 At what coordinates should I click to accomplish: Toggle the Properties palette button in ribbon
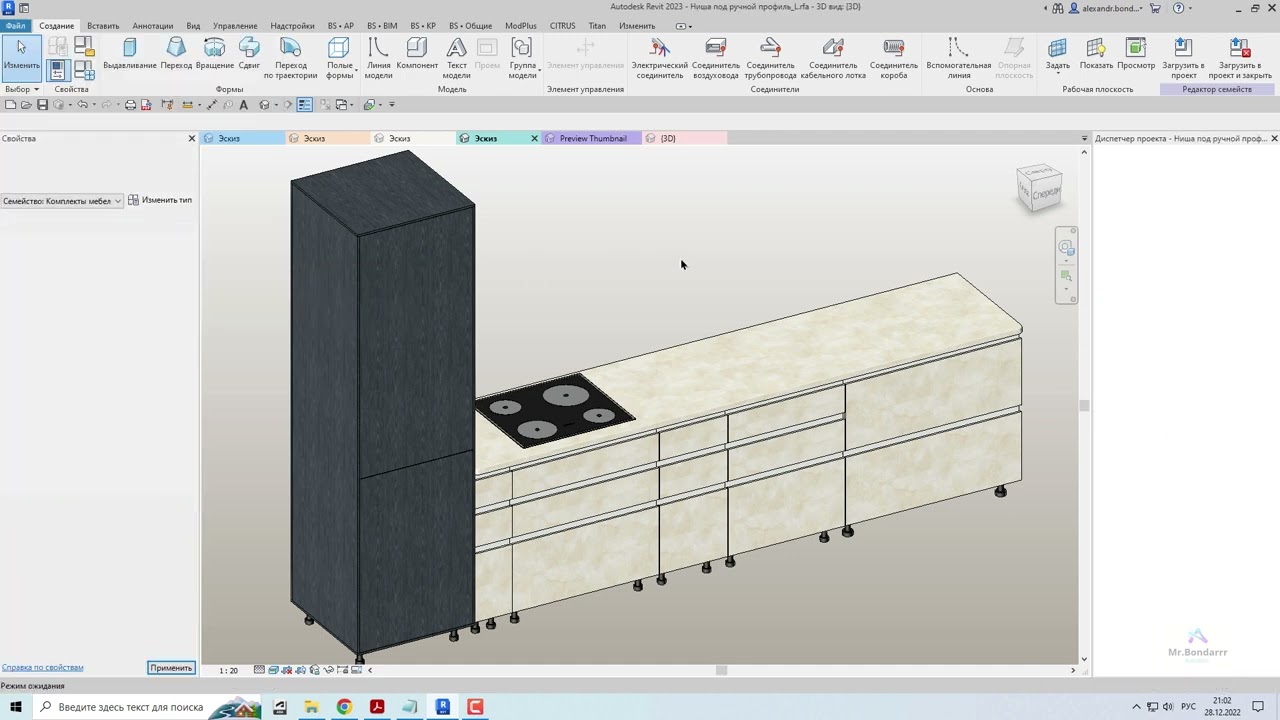click(57, 69)
